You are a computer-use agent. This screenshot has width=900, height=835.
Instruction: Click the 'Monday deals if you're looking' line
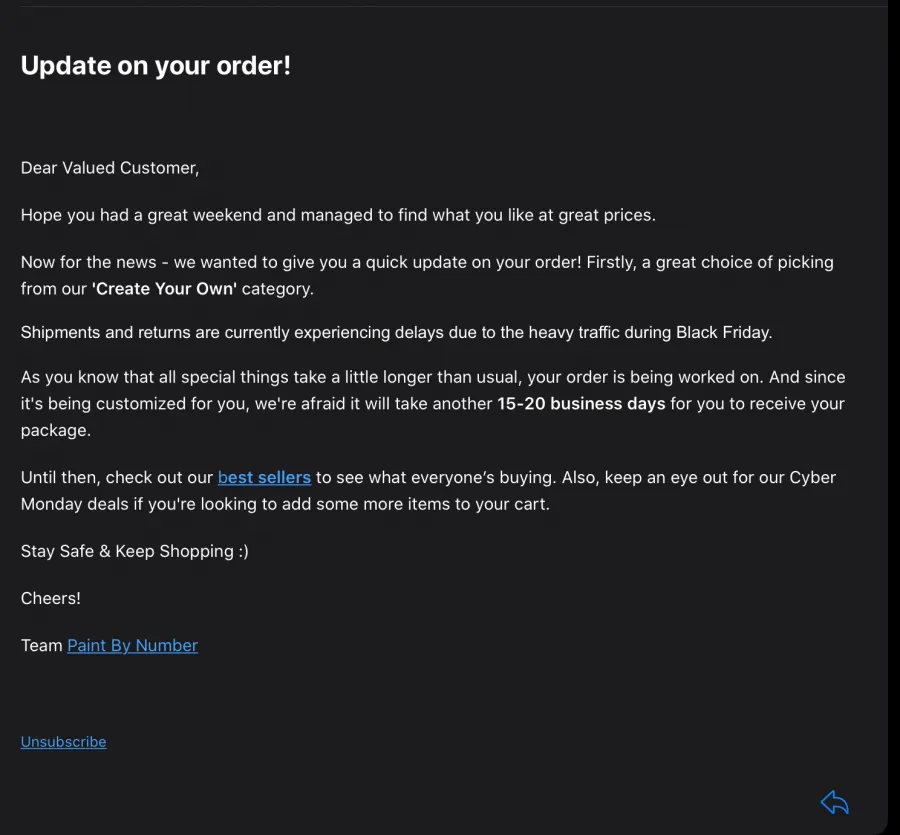tap(285, 504)
